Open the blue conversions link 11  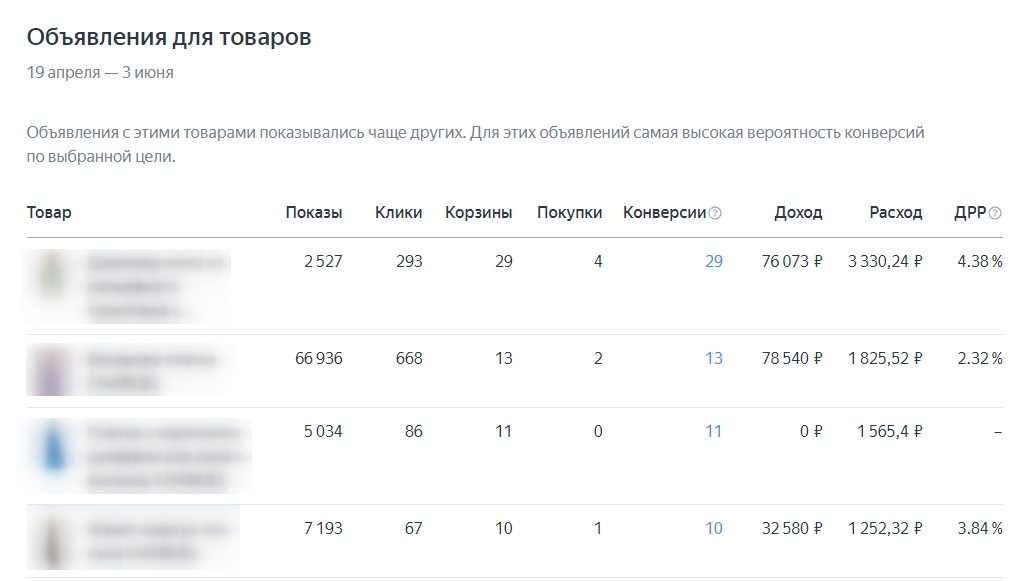[x=713, y=432]
